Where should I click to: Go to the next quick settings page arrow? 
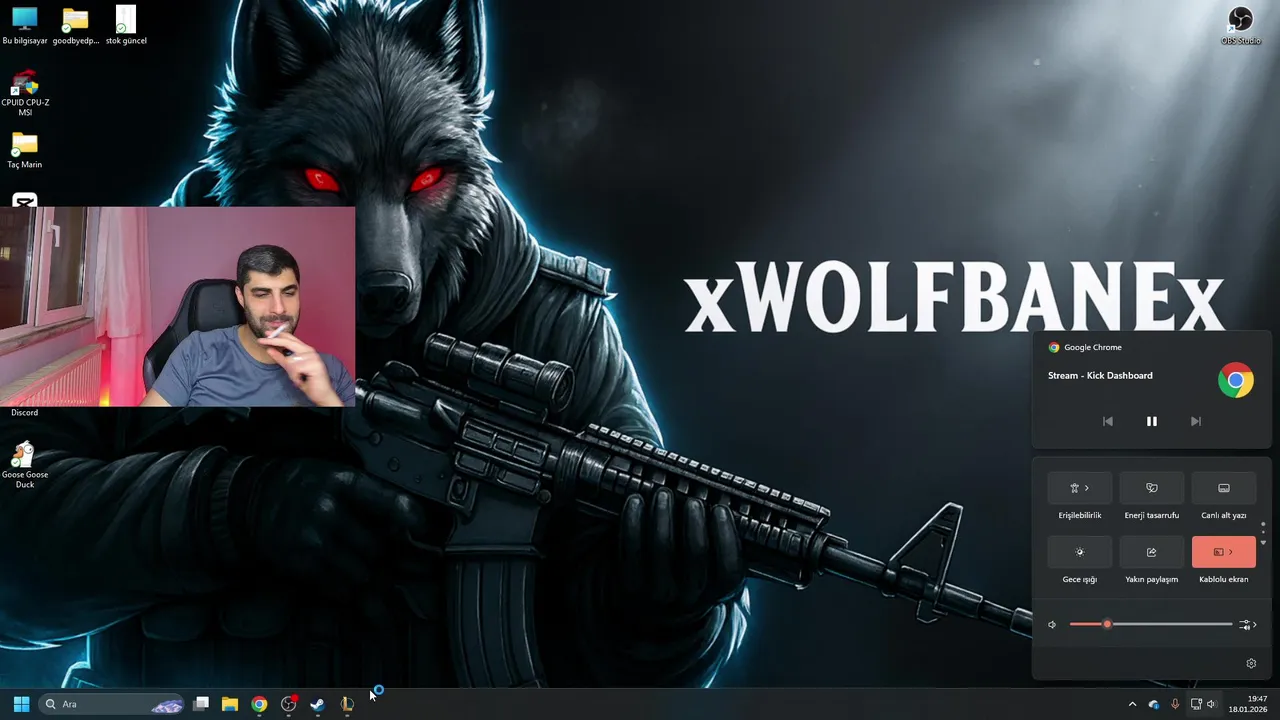tap(1263, 542)
